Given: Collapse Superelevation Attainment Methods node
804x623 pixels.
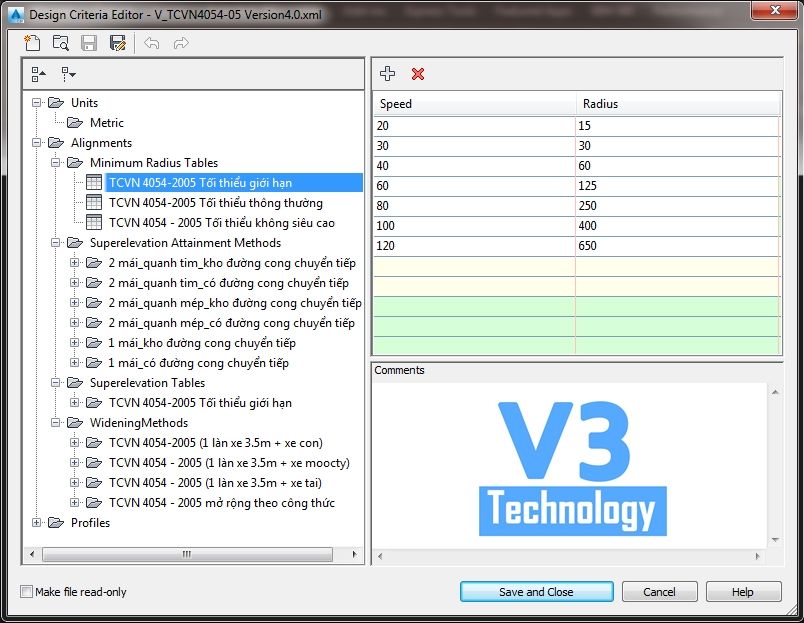Looking at the screenshot, I should point(55,243).
